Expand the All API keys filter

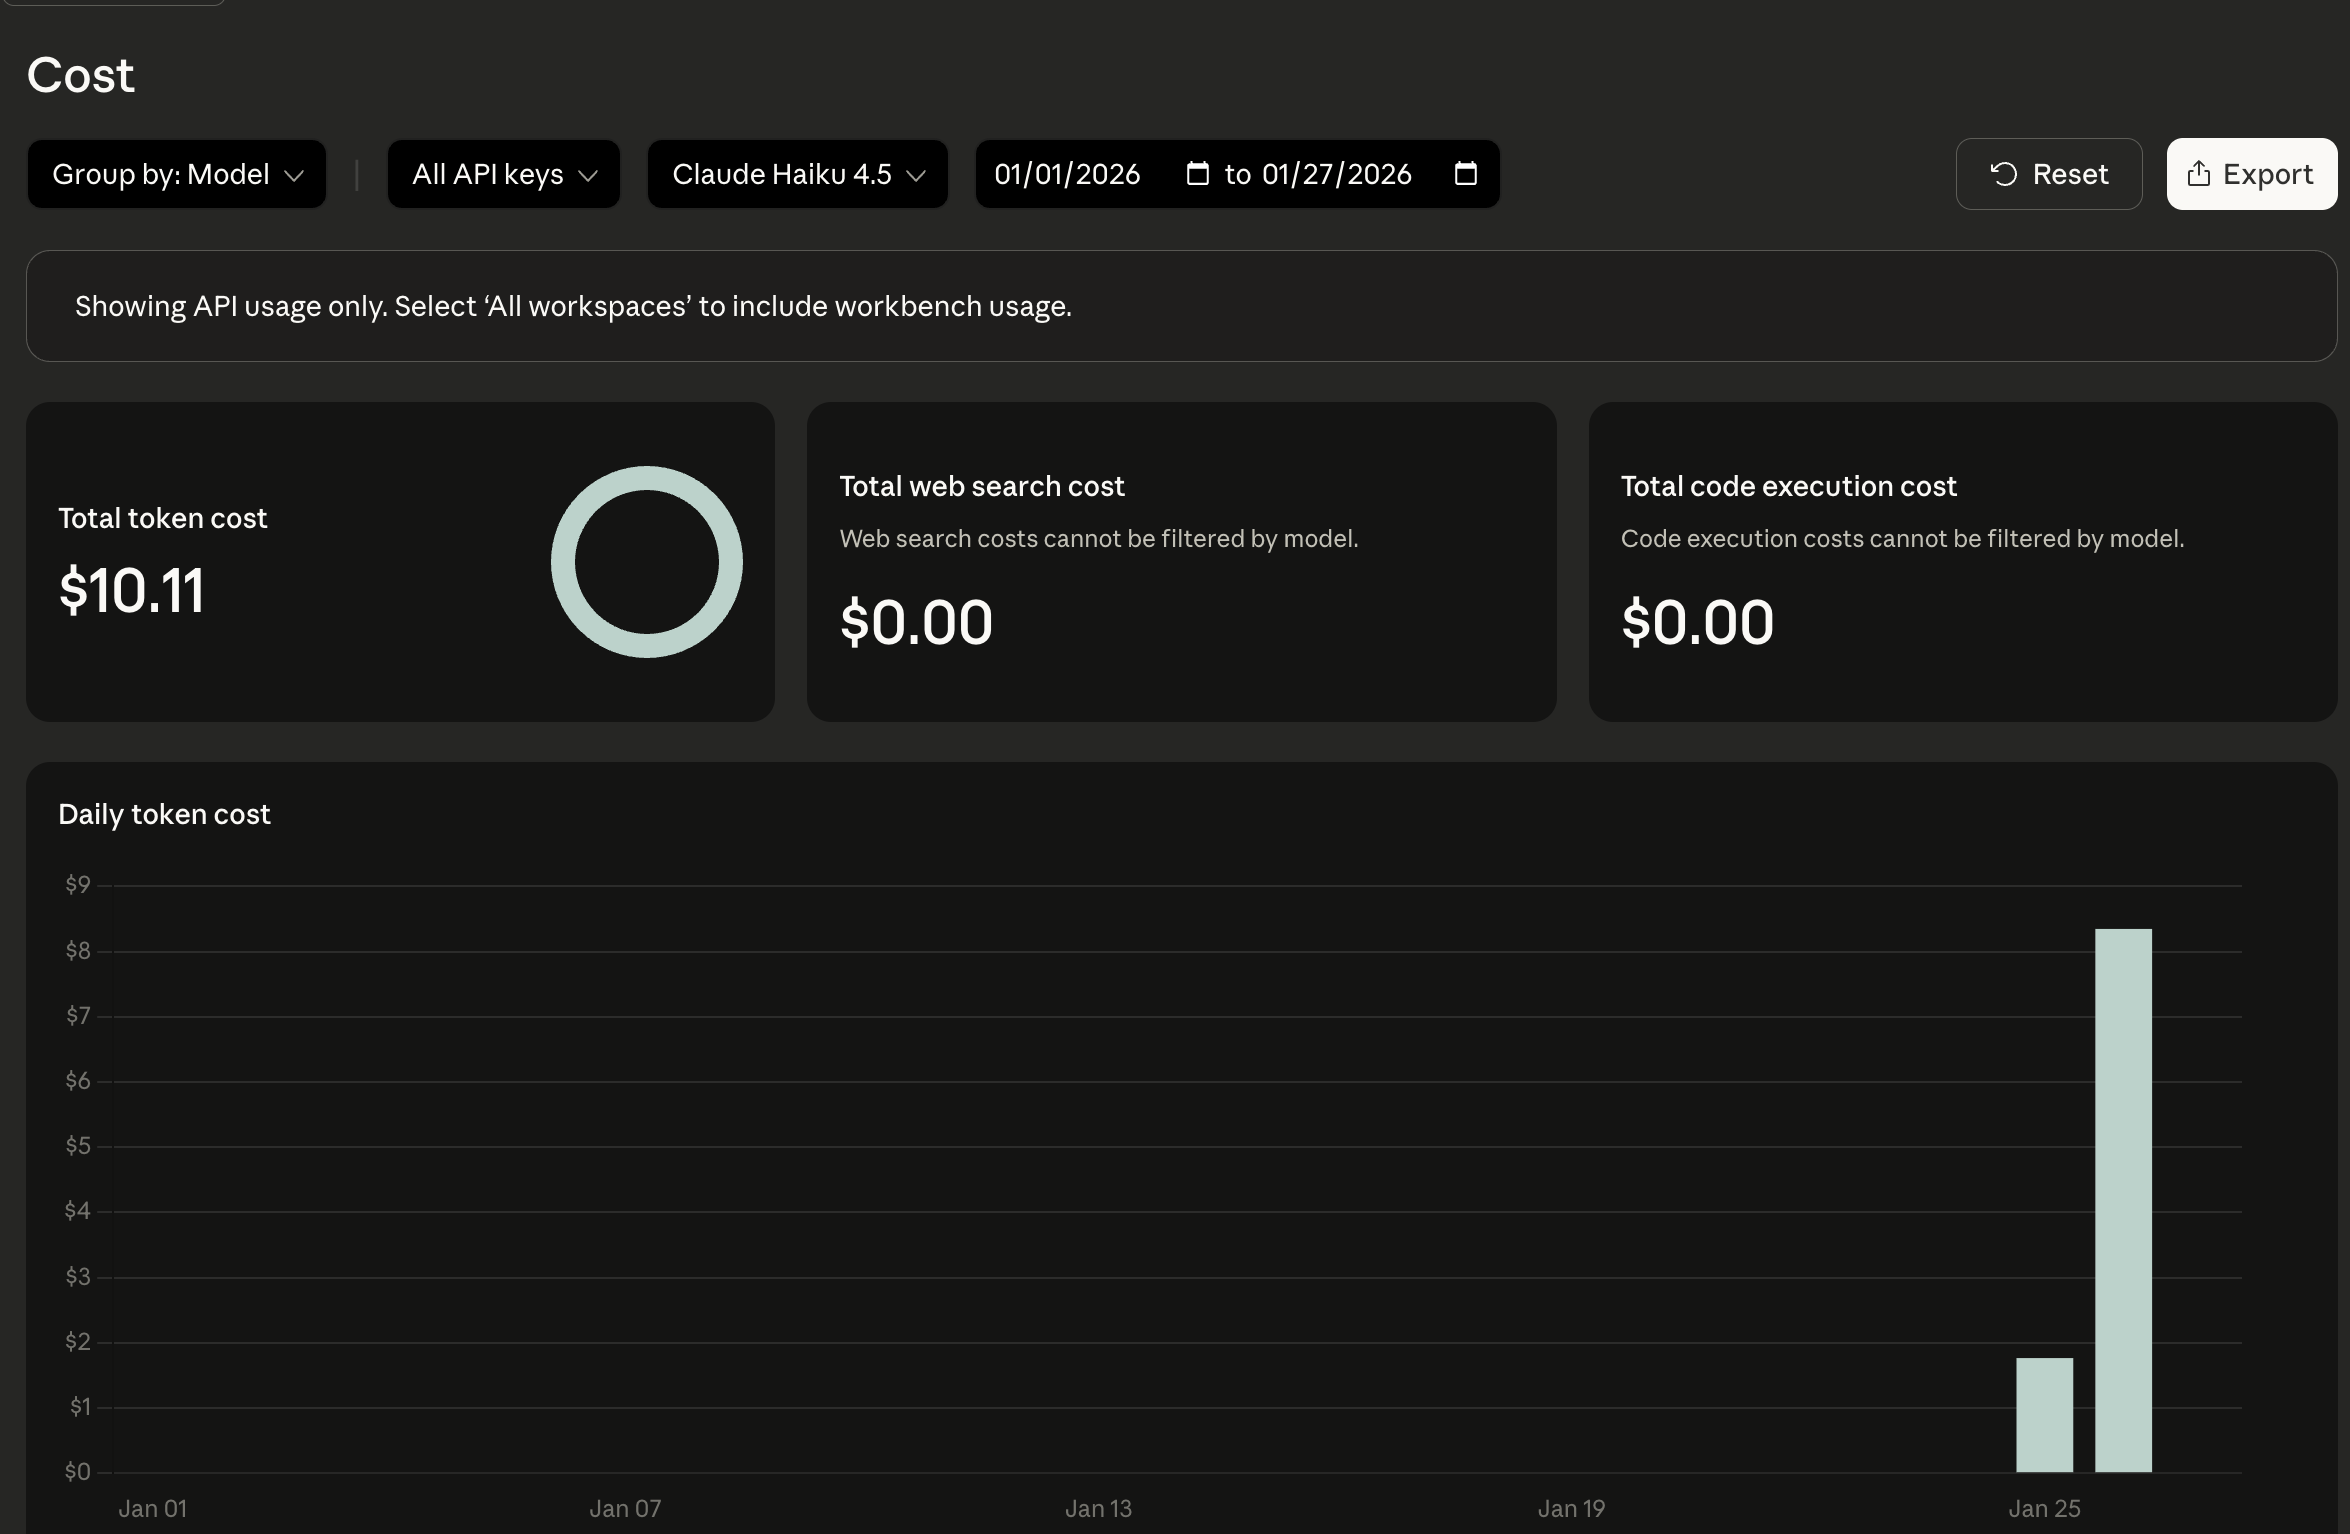pyautogui.click(x=503, y=174)
